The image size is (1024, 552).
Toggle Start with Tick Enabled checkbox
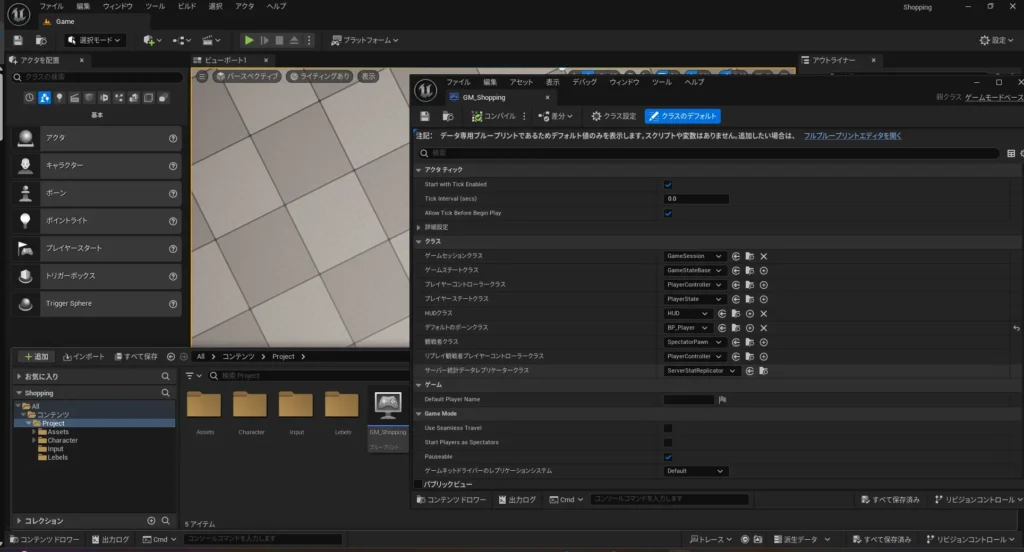668,185
